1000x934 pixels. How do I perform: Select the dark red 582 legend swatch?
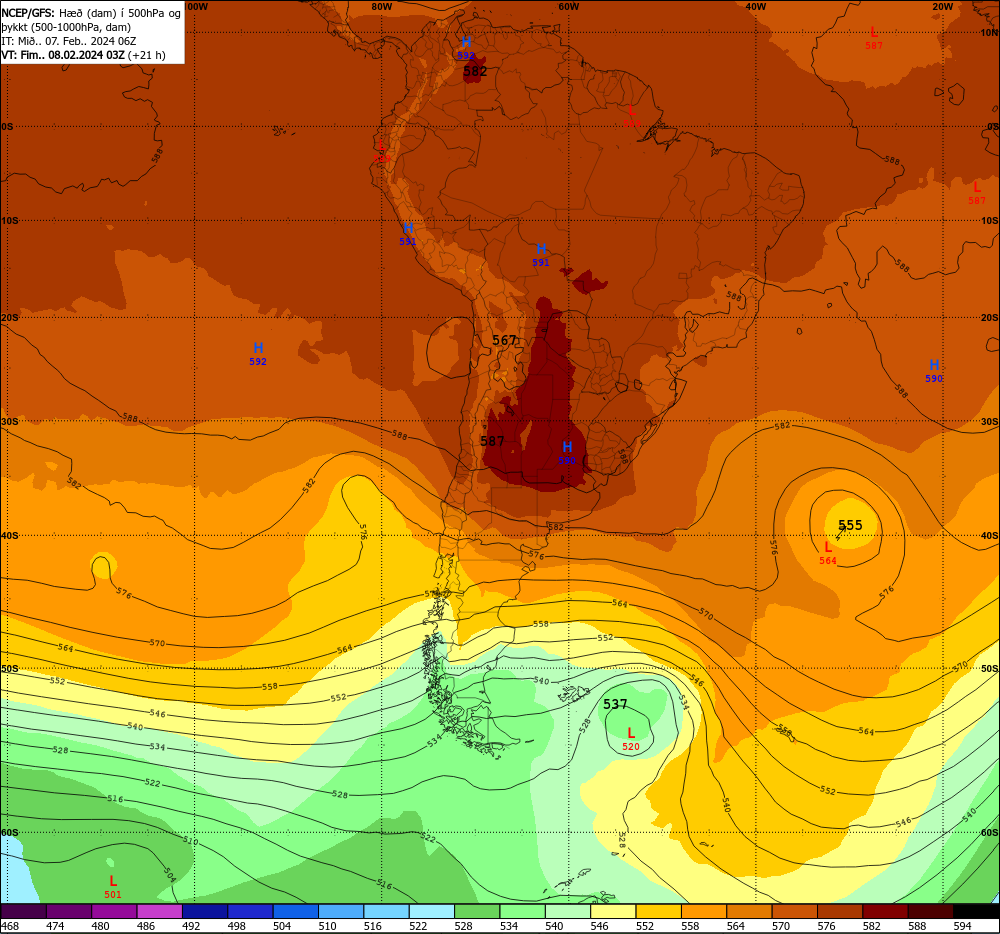point(885,911)
